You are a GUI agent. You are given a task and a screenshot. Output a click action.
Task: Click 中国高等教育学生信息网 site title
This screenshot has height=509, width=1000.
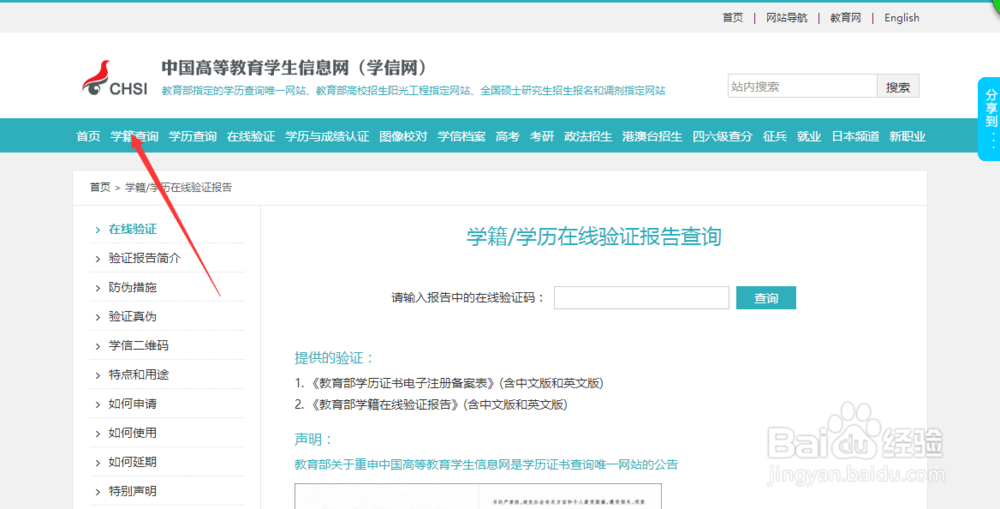[x=297, y=68]
